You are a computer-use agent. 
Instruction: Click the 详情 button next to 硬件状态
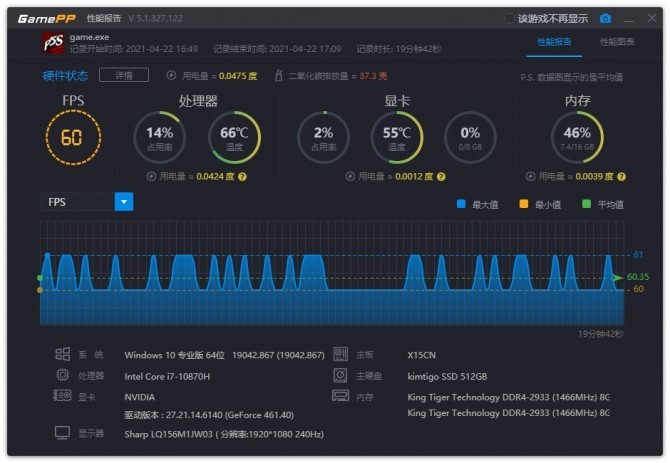pos(124,75)
